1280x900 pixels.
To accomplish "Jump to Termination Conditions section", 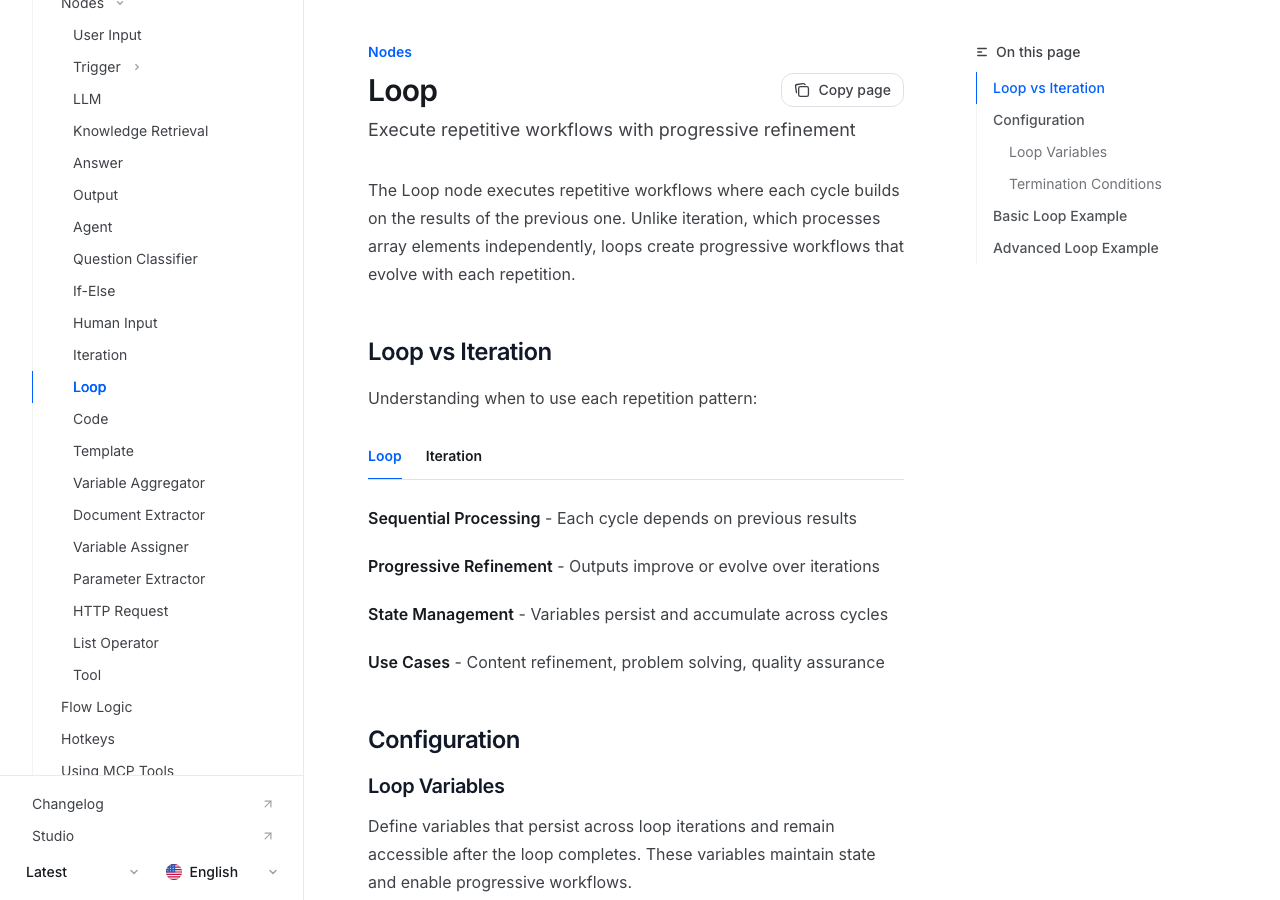I will 1085,184.
